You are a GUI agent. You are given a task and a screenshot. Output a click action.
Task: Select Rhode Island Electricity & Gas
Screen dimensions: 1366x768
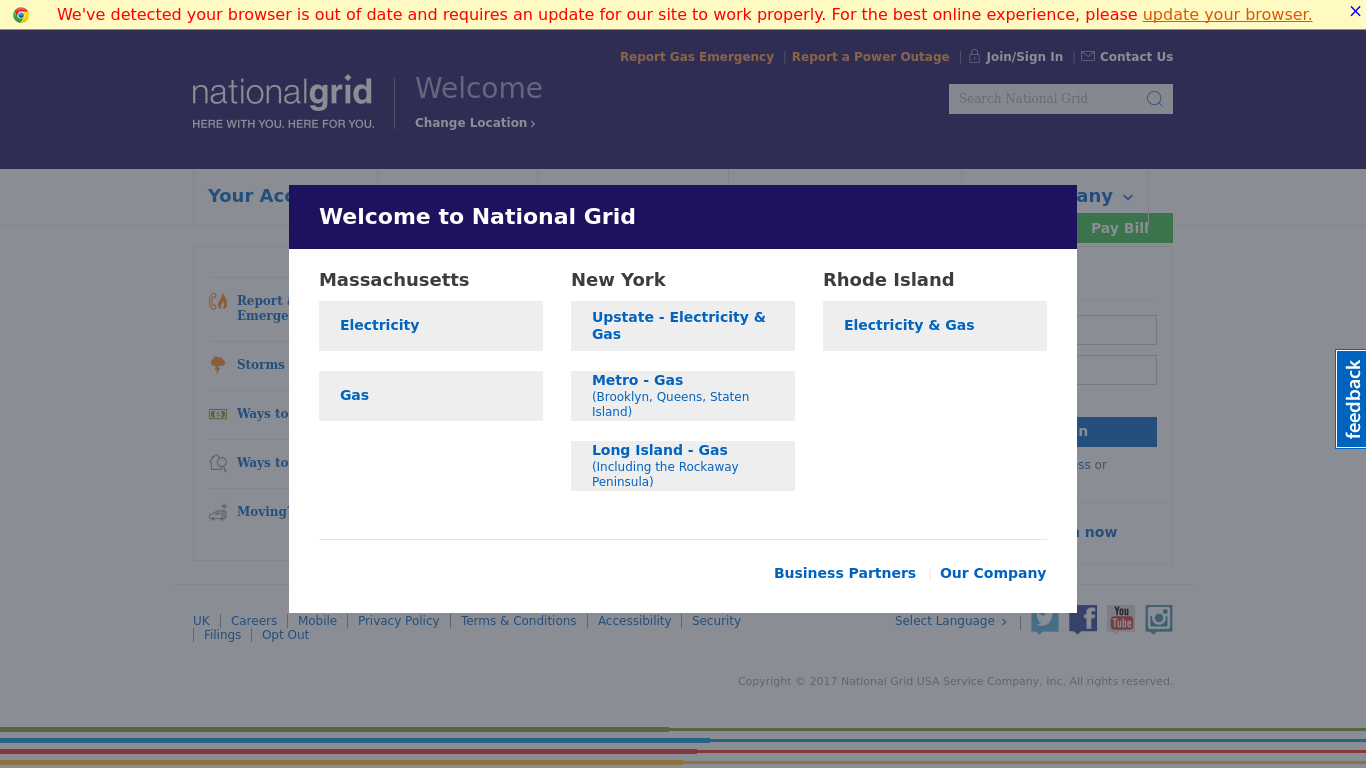(935, 326)
